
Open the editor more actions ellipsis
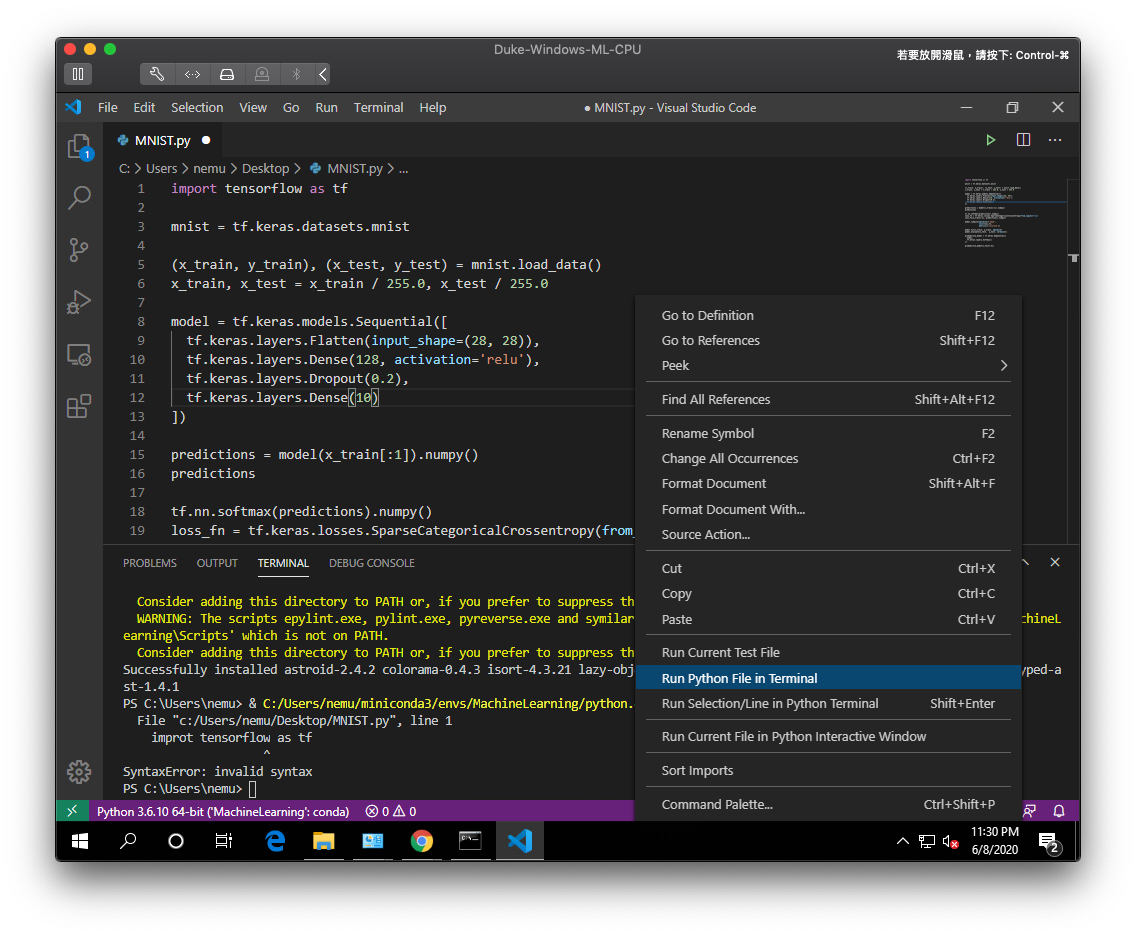pos(1054,140)
